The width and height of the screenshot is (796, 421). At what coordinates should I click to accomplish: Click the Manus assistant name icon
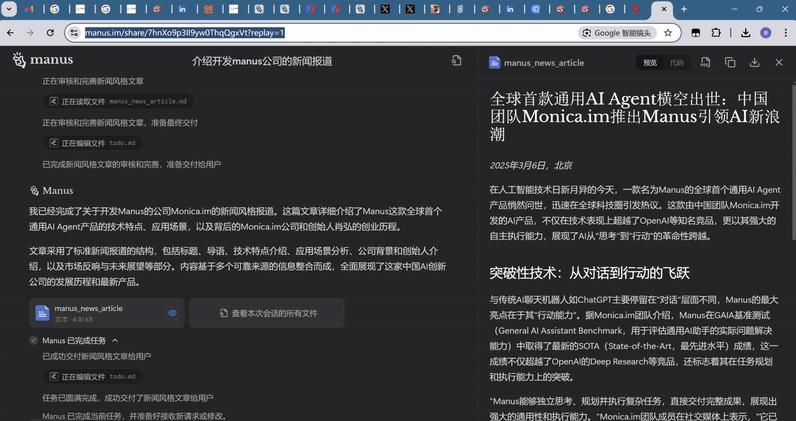[35, 191]
